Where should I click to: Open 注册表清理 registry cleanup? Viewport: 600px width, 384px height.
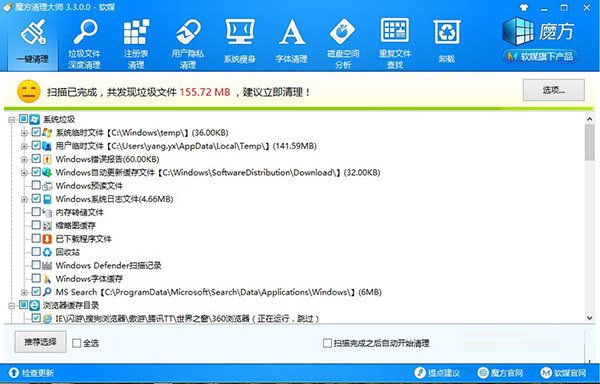coord(136,43)
